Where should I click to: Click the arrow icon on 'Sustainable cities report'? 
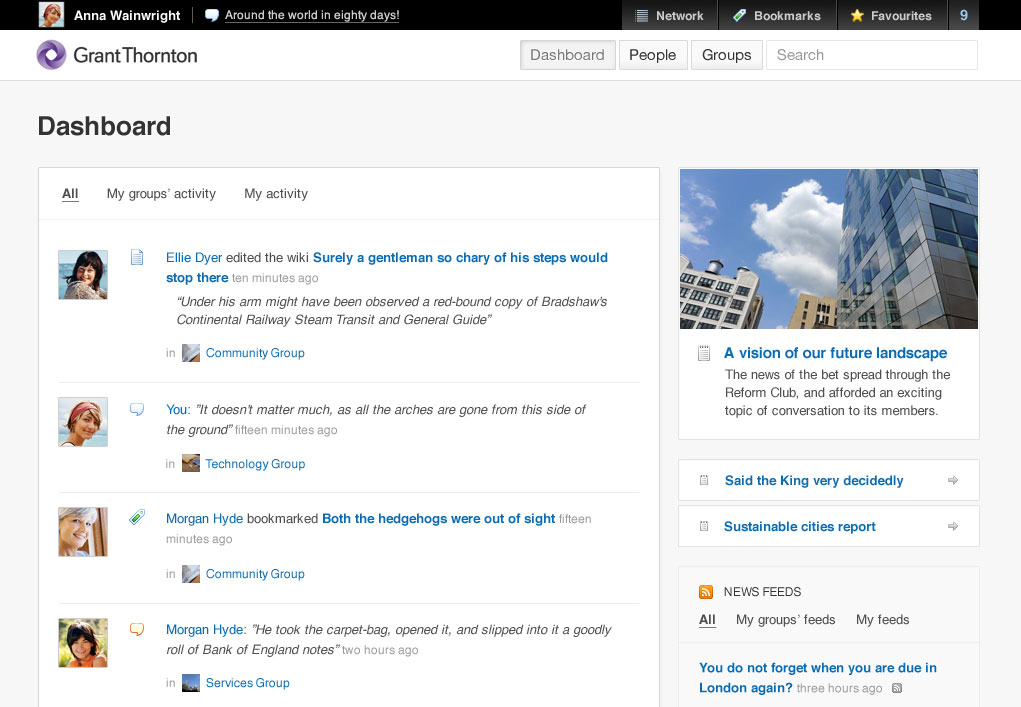953,526
